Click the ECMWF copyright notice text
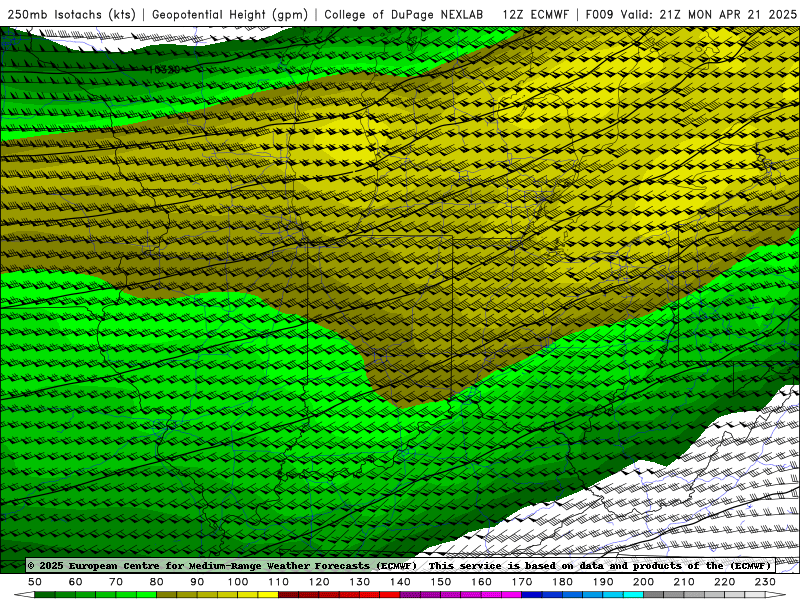 point(222,565)
